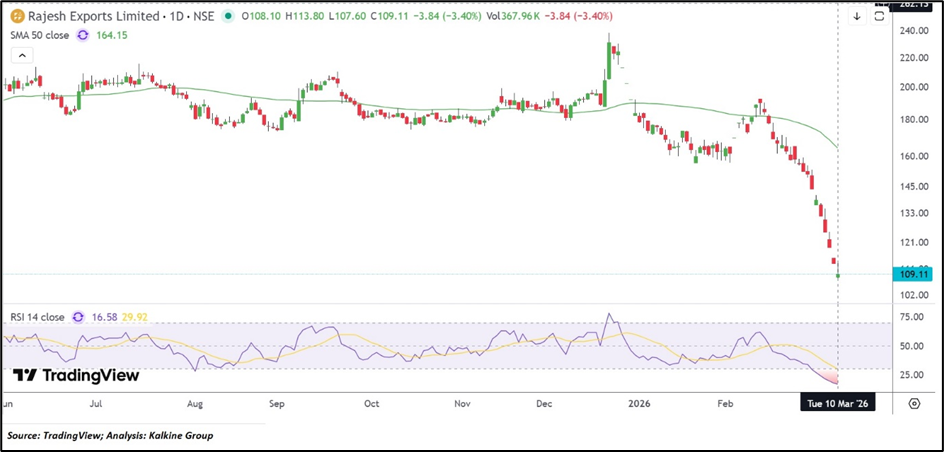Click the TradingView logo
The width and height of the screenshot is (944, 452).
(76, 376)
